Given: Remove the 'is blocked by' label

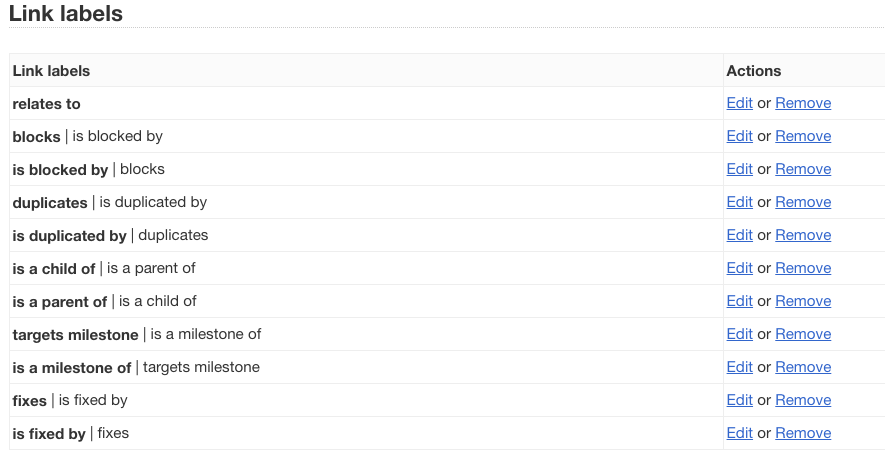Looking at the screenshot, I should pyautogui.click(x=803, y=169).
